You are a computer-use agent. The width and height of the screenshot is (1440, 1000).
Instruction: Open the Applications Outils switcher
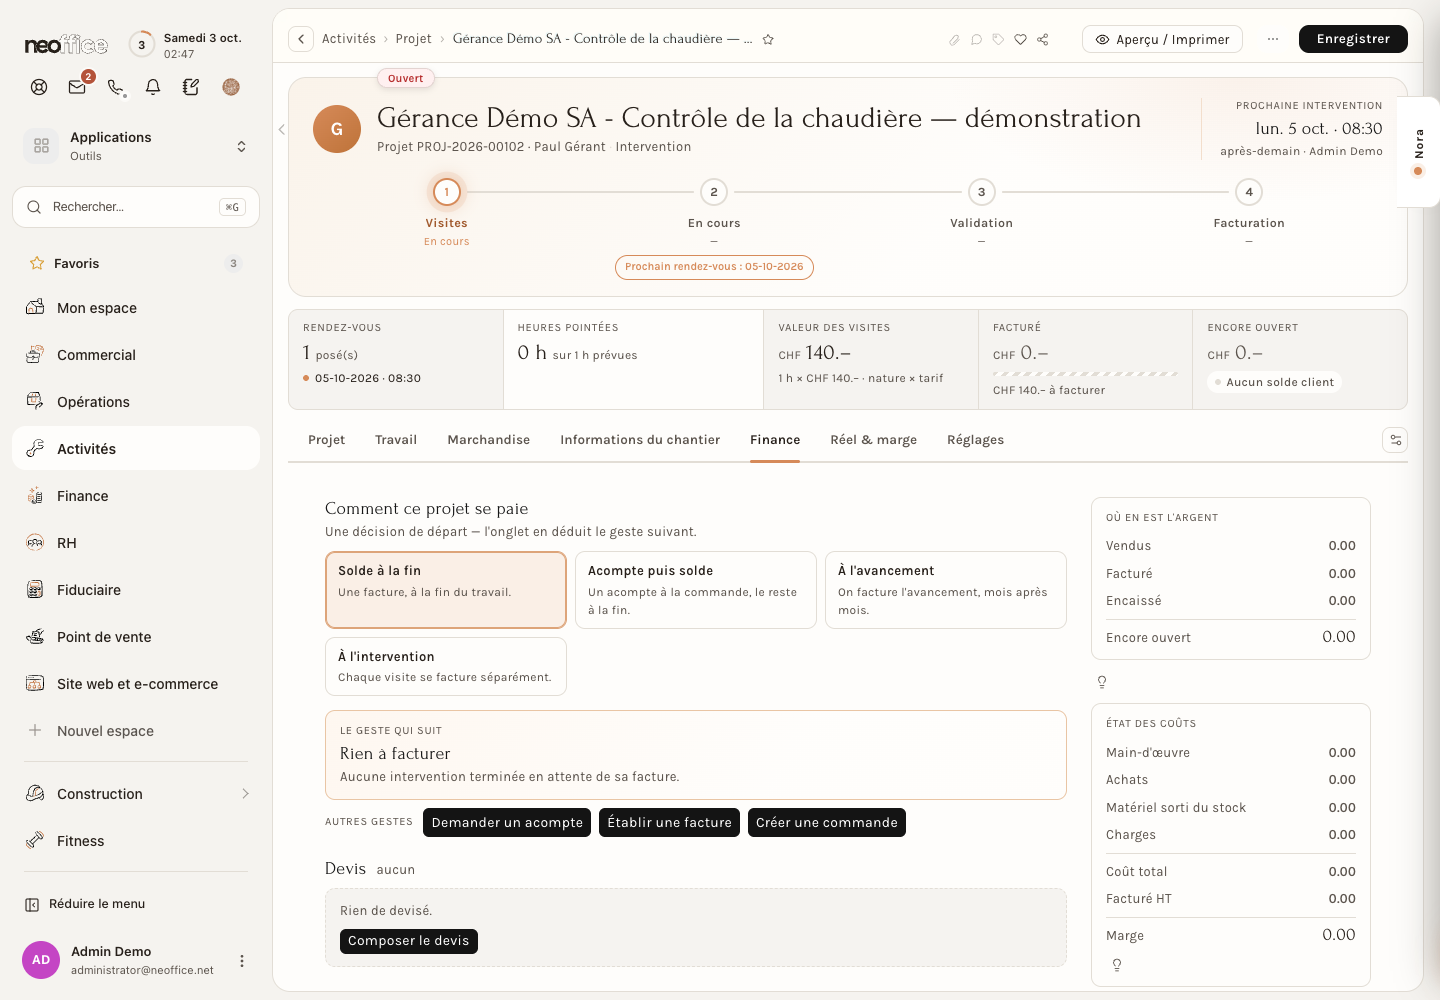tap(136, 146)
